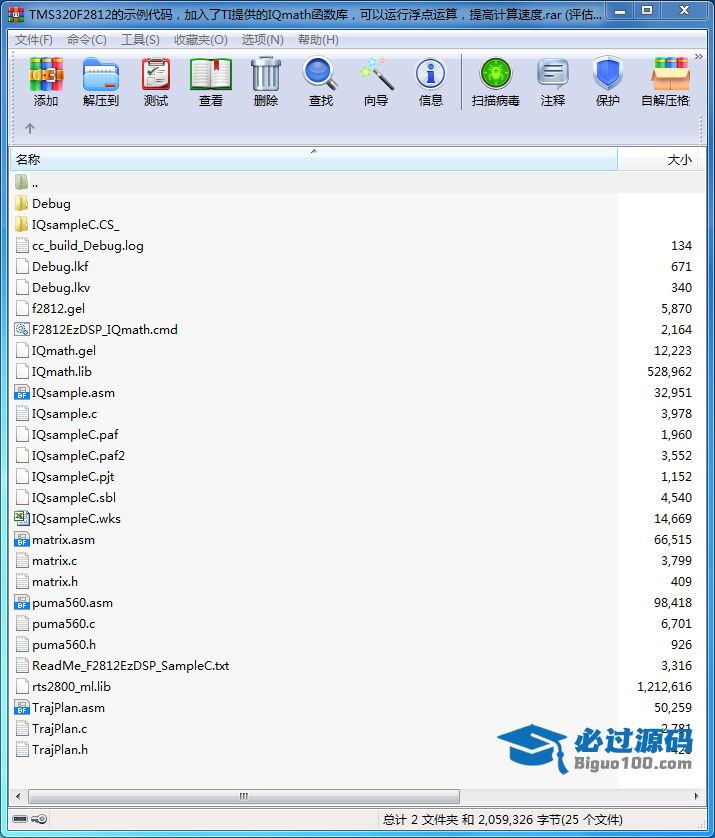Click the scroll left arrow
715x838 pixels.
click(18, 796)
